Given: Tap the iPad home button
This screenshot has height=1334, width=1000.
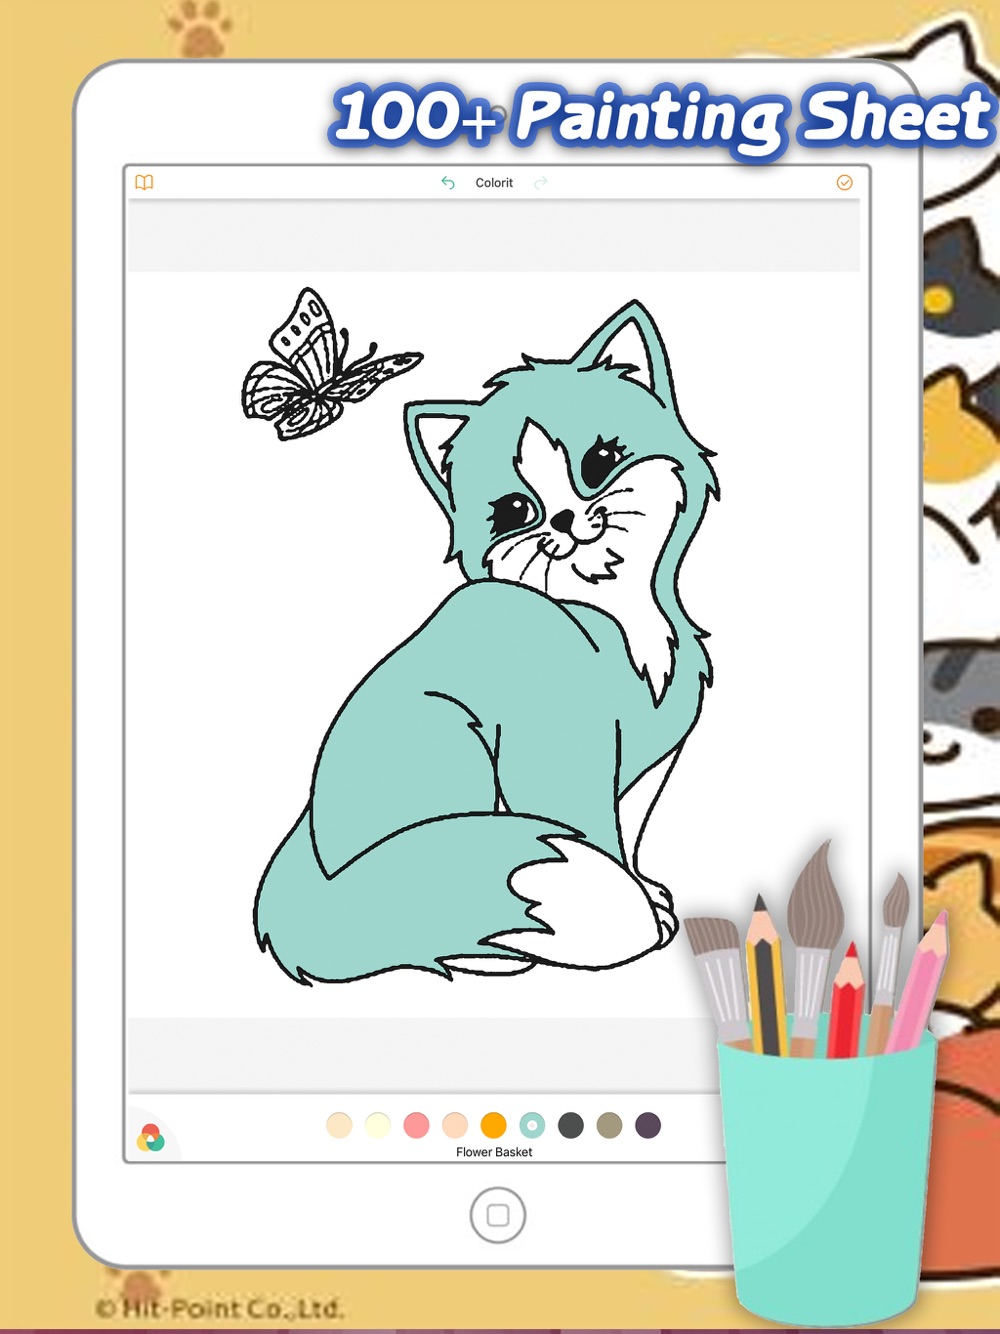Looking at the screenshot, I should 498,1215.
